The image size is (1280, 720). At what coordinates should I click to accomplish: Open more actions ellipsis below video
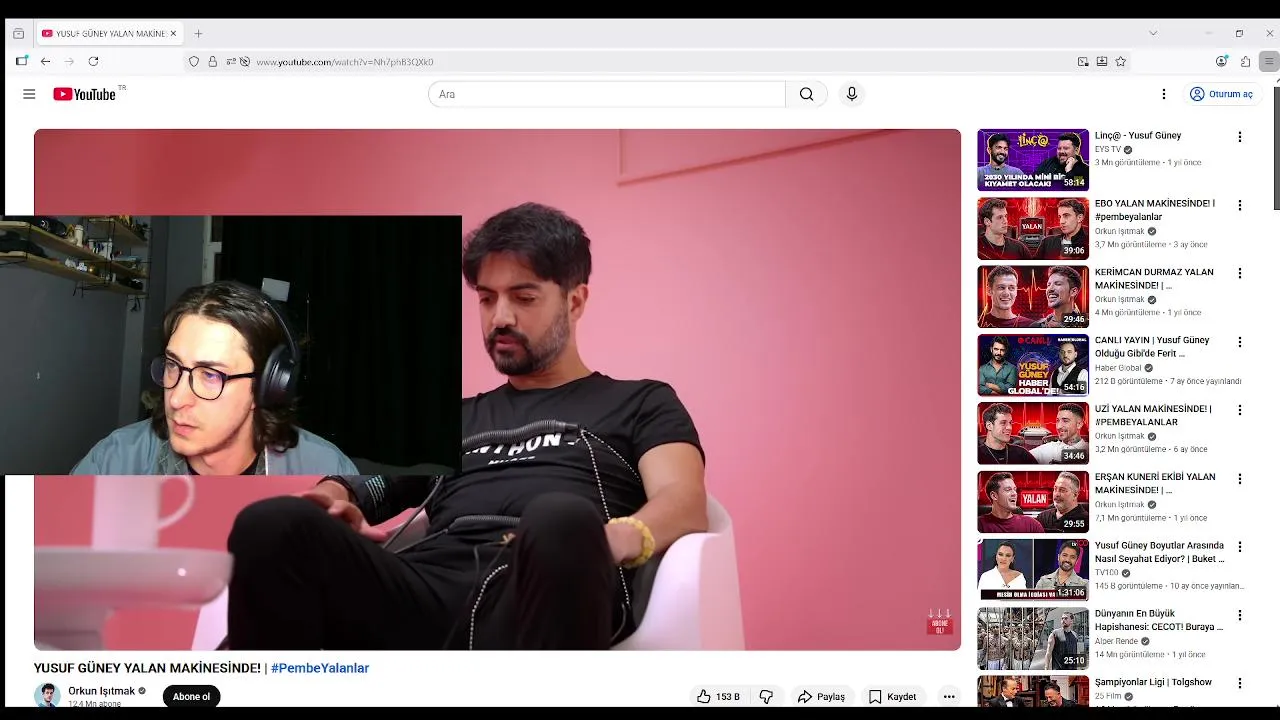pos(949,697)
